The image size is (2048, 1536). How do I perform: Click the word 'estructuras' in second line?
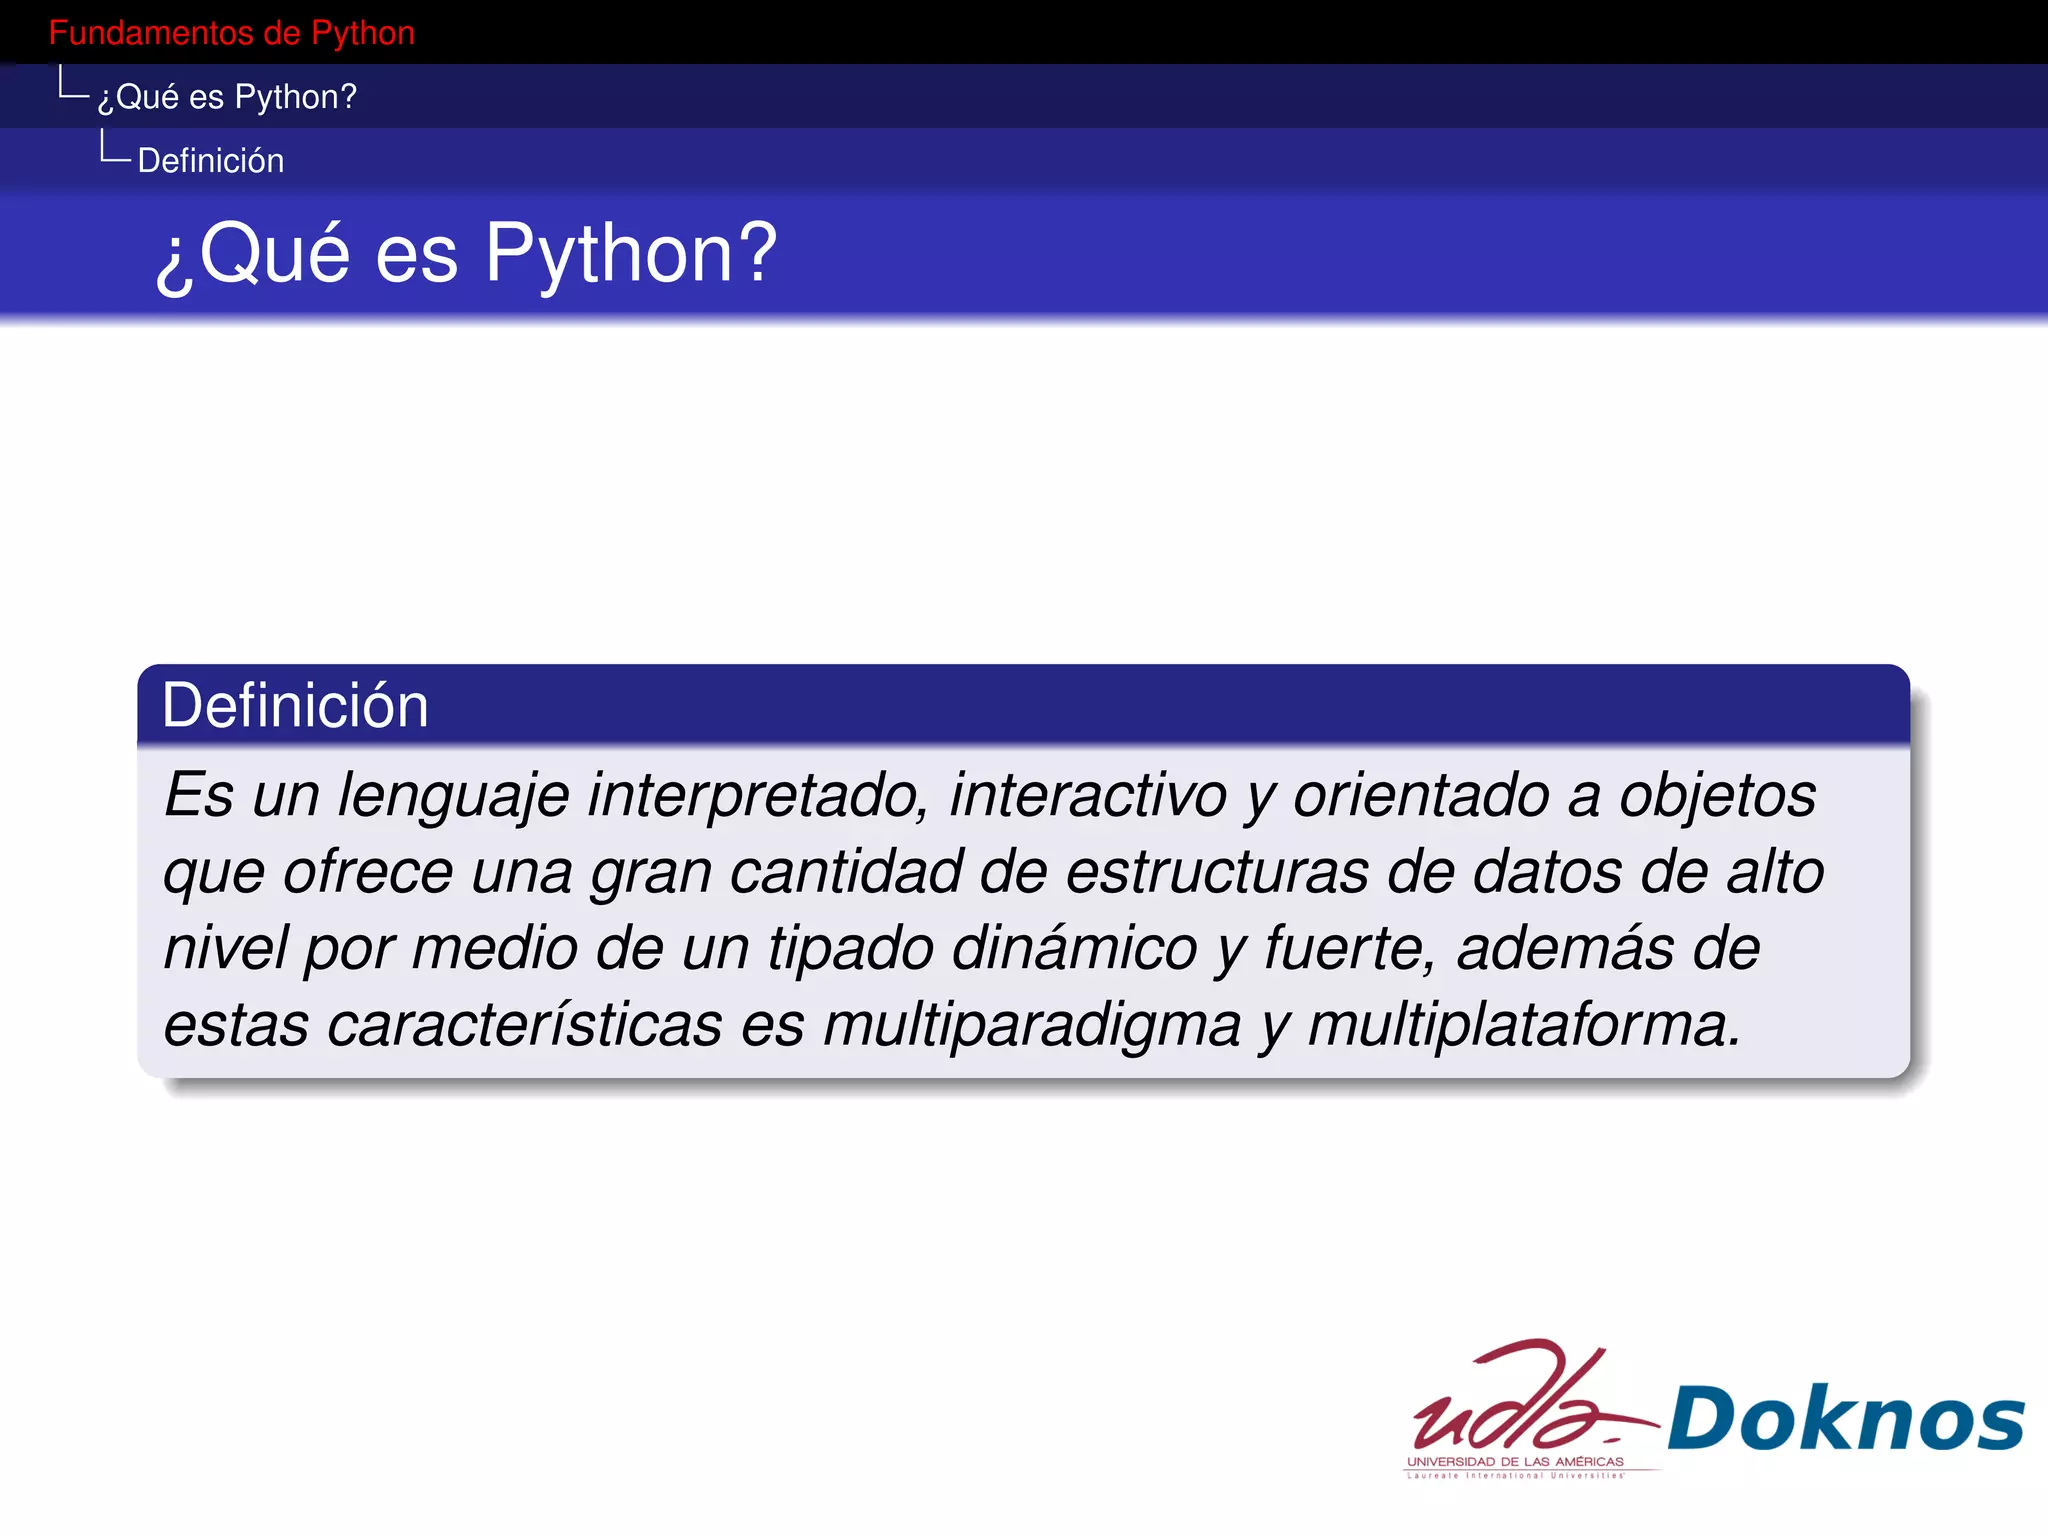click(x=1216, y=872)
